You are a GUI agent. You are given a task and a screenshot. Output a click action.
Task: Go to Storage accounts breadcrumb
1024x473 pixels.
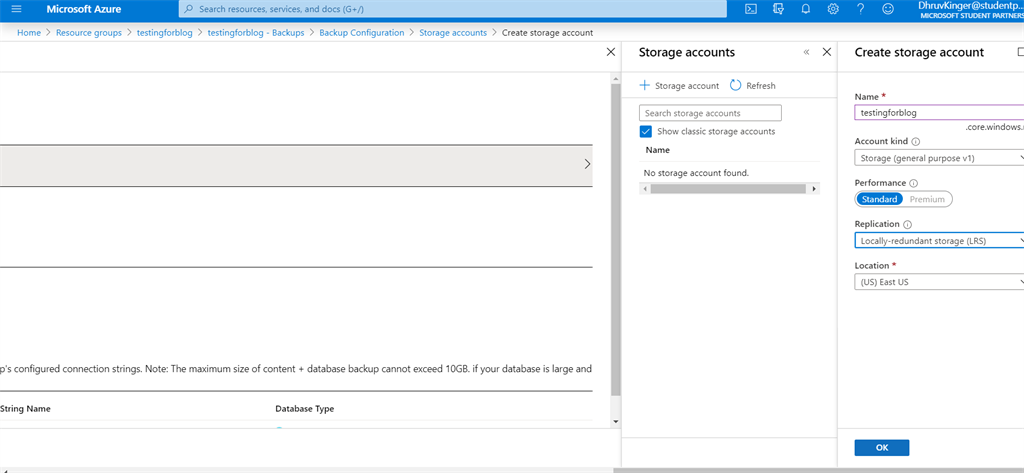pyautogui.click(x=453, y=33)
